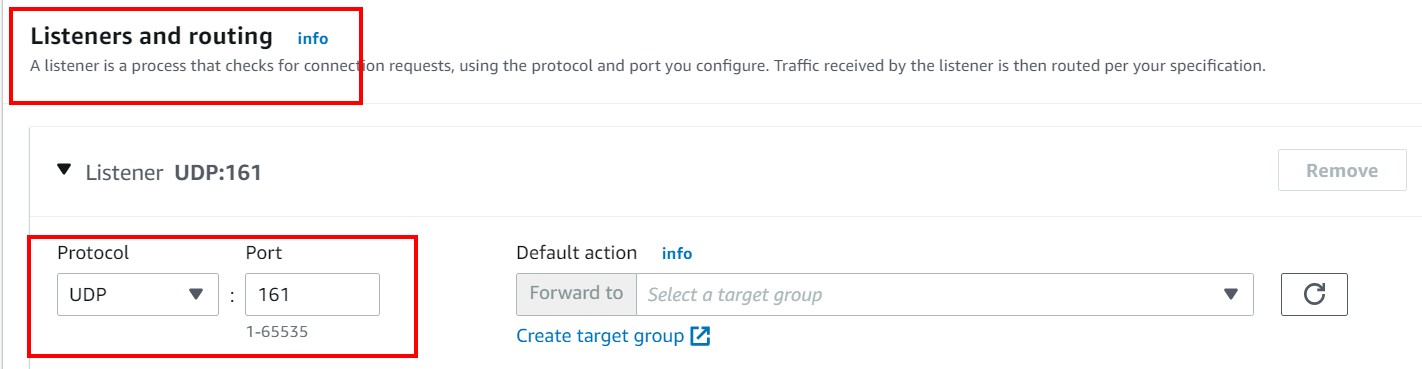Click the 1-65535 port range hint
This screenshot has width=1422, height=369.
(x=276, y=332)
